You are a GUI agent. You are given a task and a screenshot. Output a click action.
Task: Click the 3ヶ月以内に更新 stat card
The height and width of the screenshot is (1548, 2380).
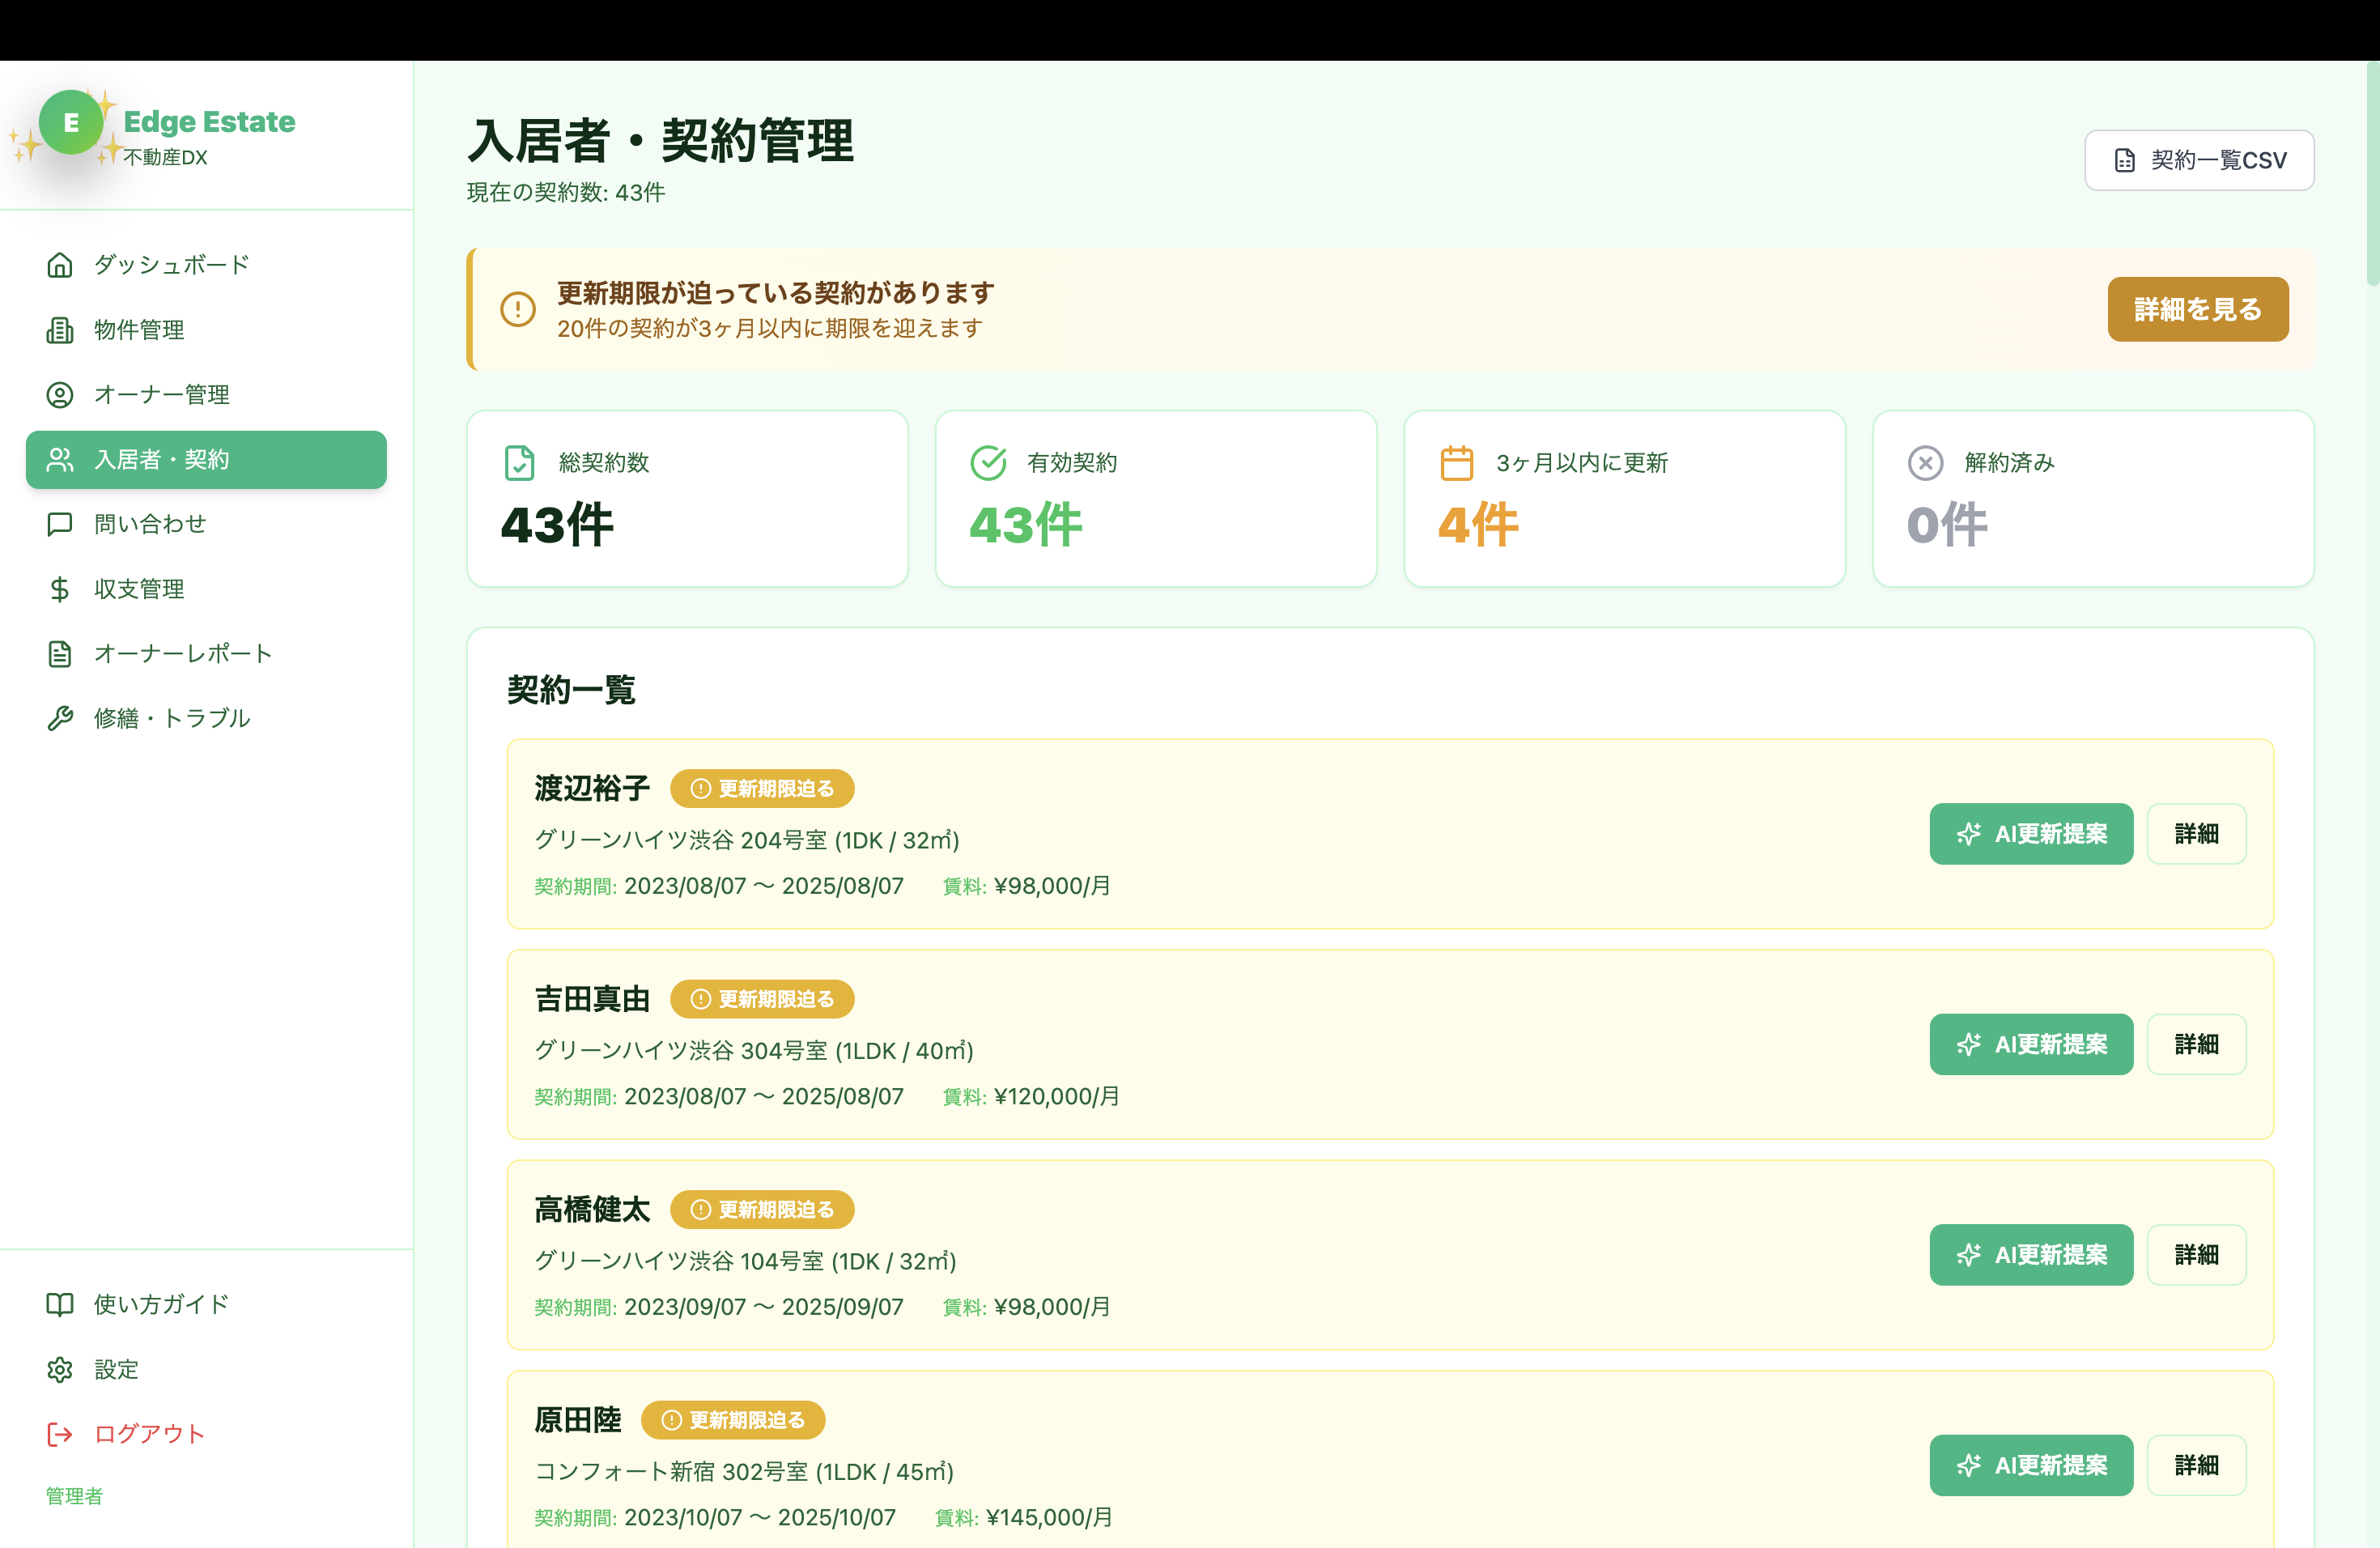(x=1623, y=498)
